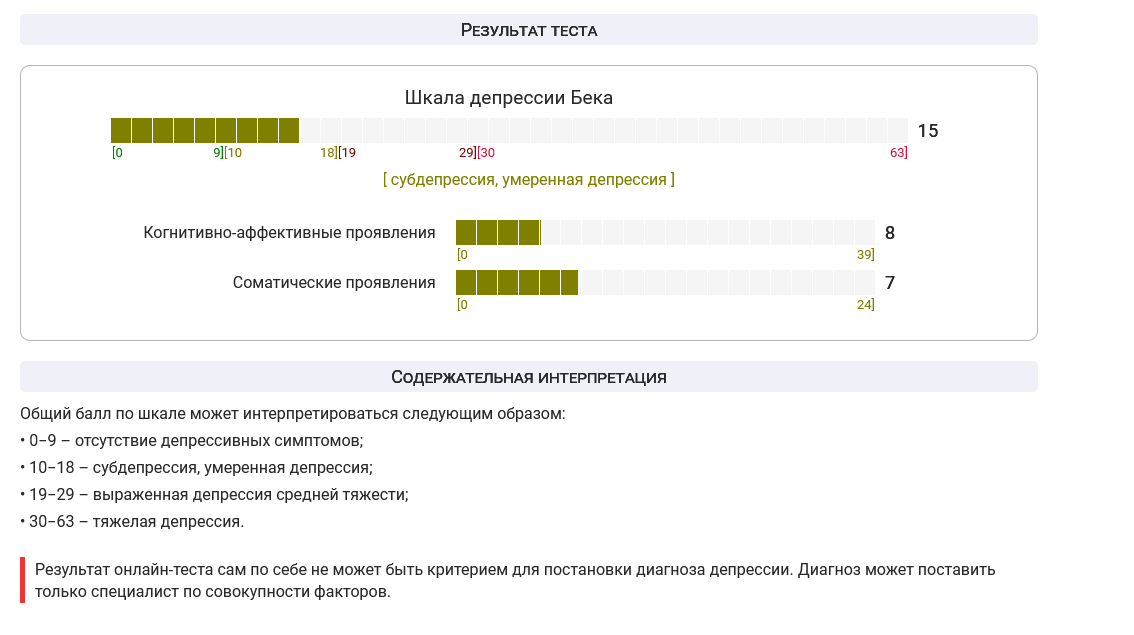Viewport: 1134px width, 635px height.
Task: Click the 19–29 выраженная депрессия средней тяжести line
Action: pyautogui.click(x=214, y=495)
